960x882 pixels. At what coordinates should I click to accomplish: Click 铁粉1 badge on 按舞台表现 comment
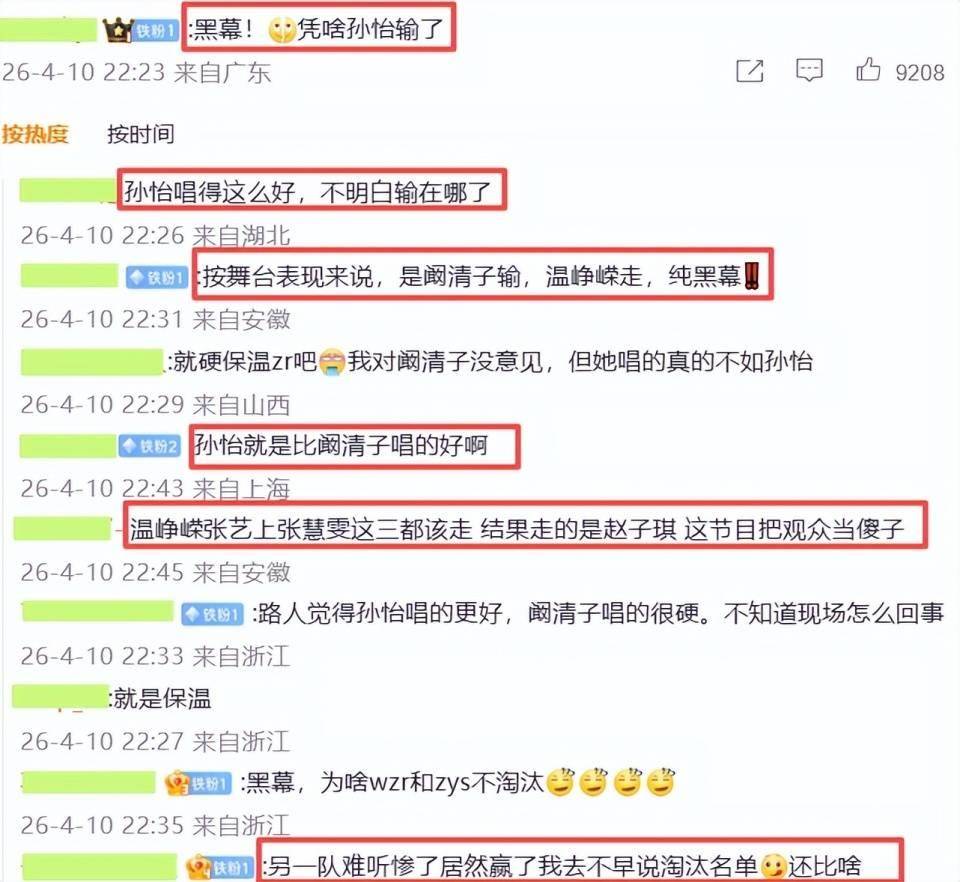coord(157,278)
